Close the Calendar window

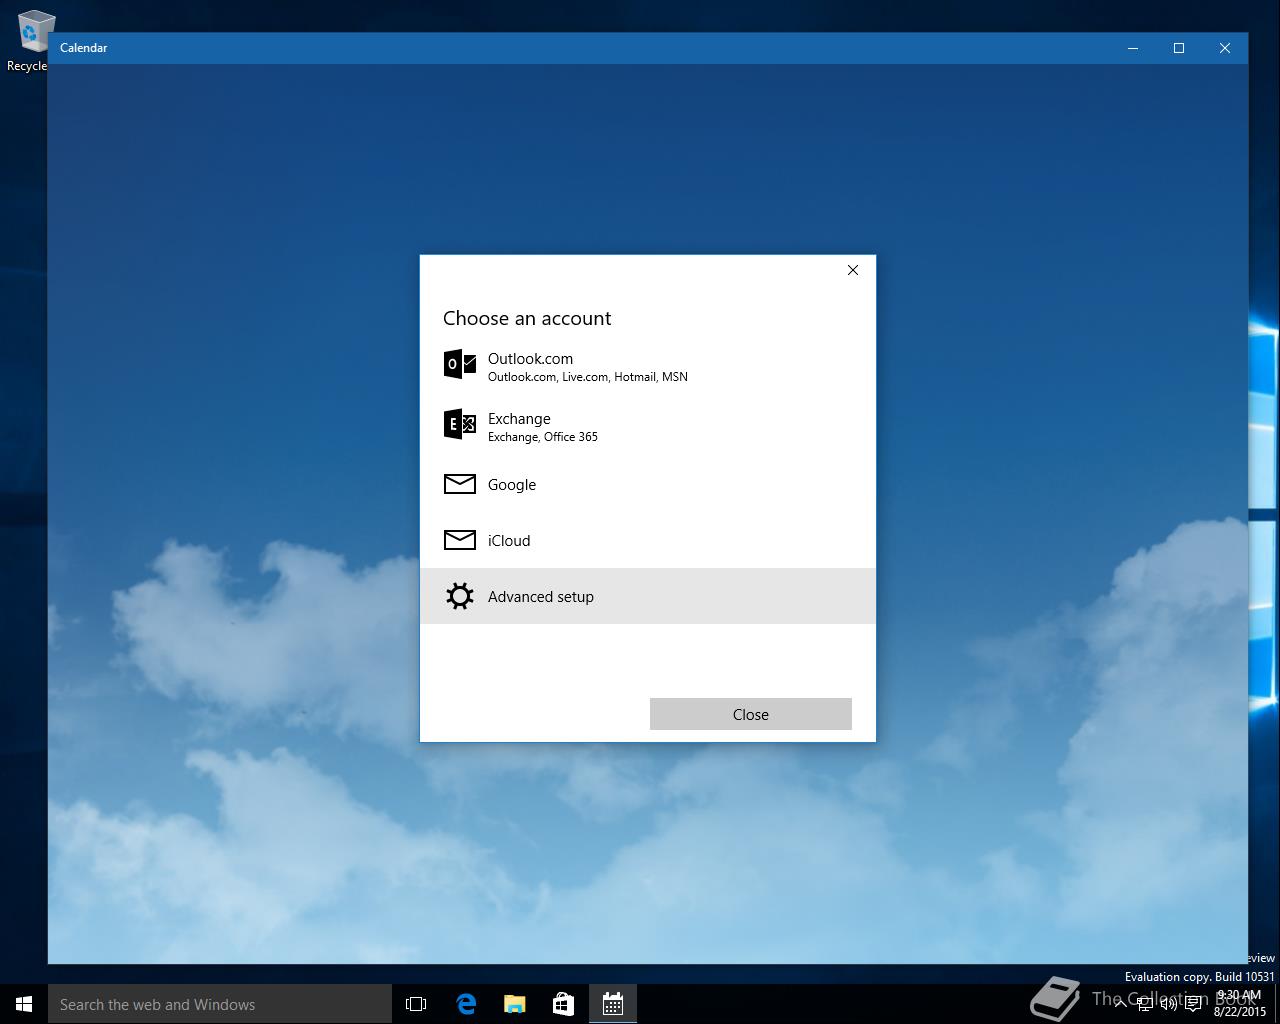1225,48
